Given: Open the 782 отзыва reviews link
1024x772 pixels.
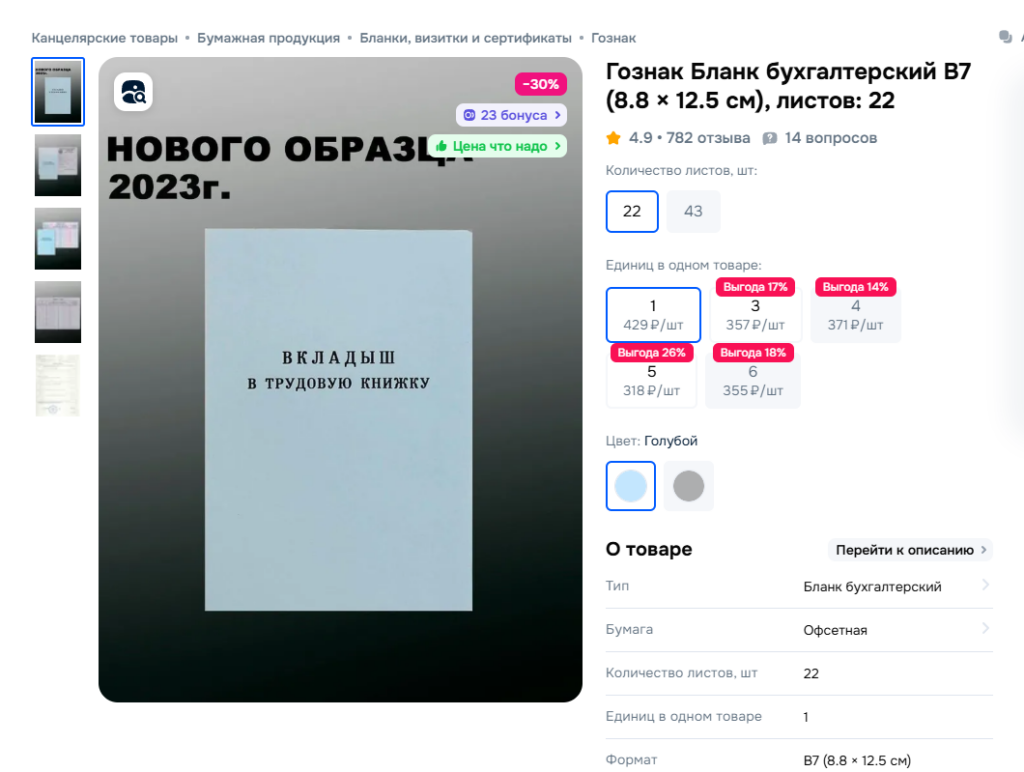Looking at the screenshot, I should point(708,138).
